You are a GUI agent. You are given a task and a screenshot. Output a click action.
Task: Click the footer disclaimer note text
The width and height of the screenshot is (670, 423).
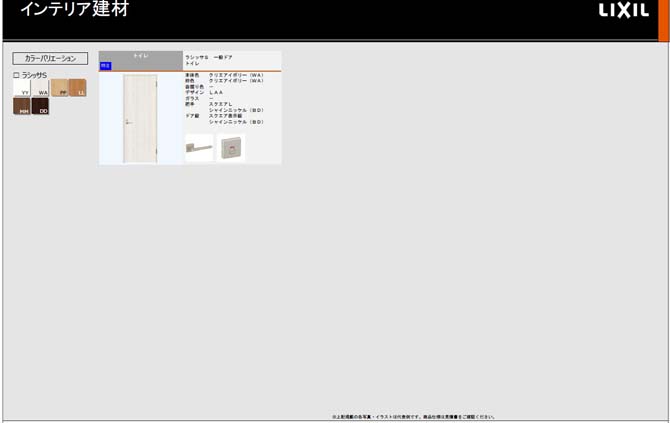(x=413, y=417)
